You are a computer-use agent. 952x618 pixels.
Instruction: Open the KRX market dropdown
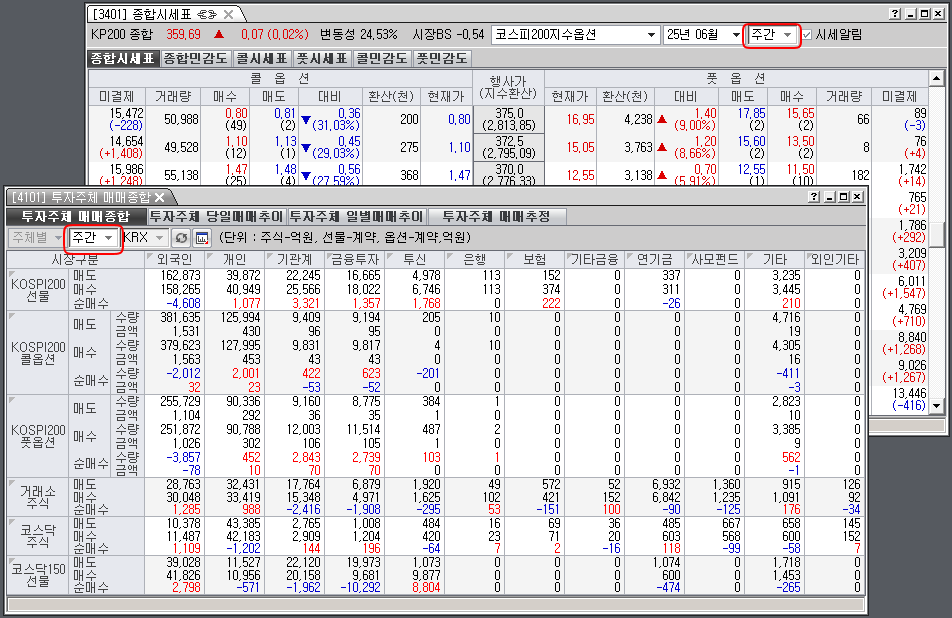(x=158, y=239)
